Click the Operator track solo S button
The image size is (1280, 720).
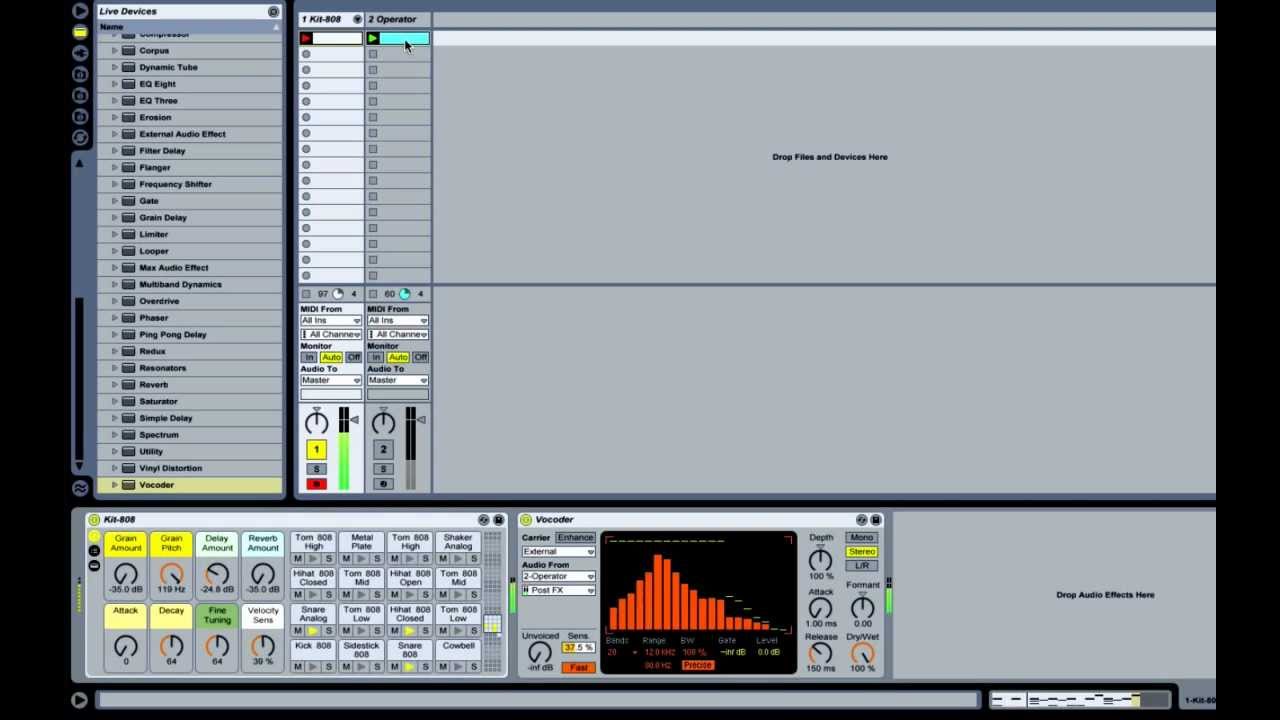pos(383,469)
